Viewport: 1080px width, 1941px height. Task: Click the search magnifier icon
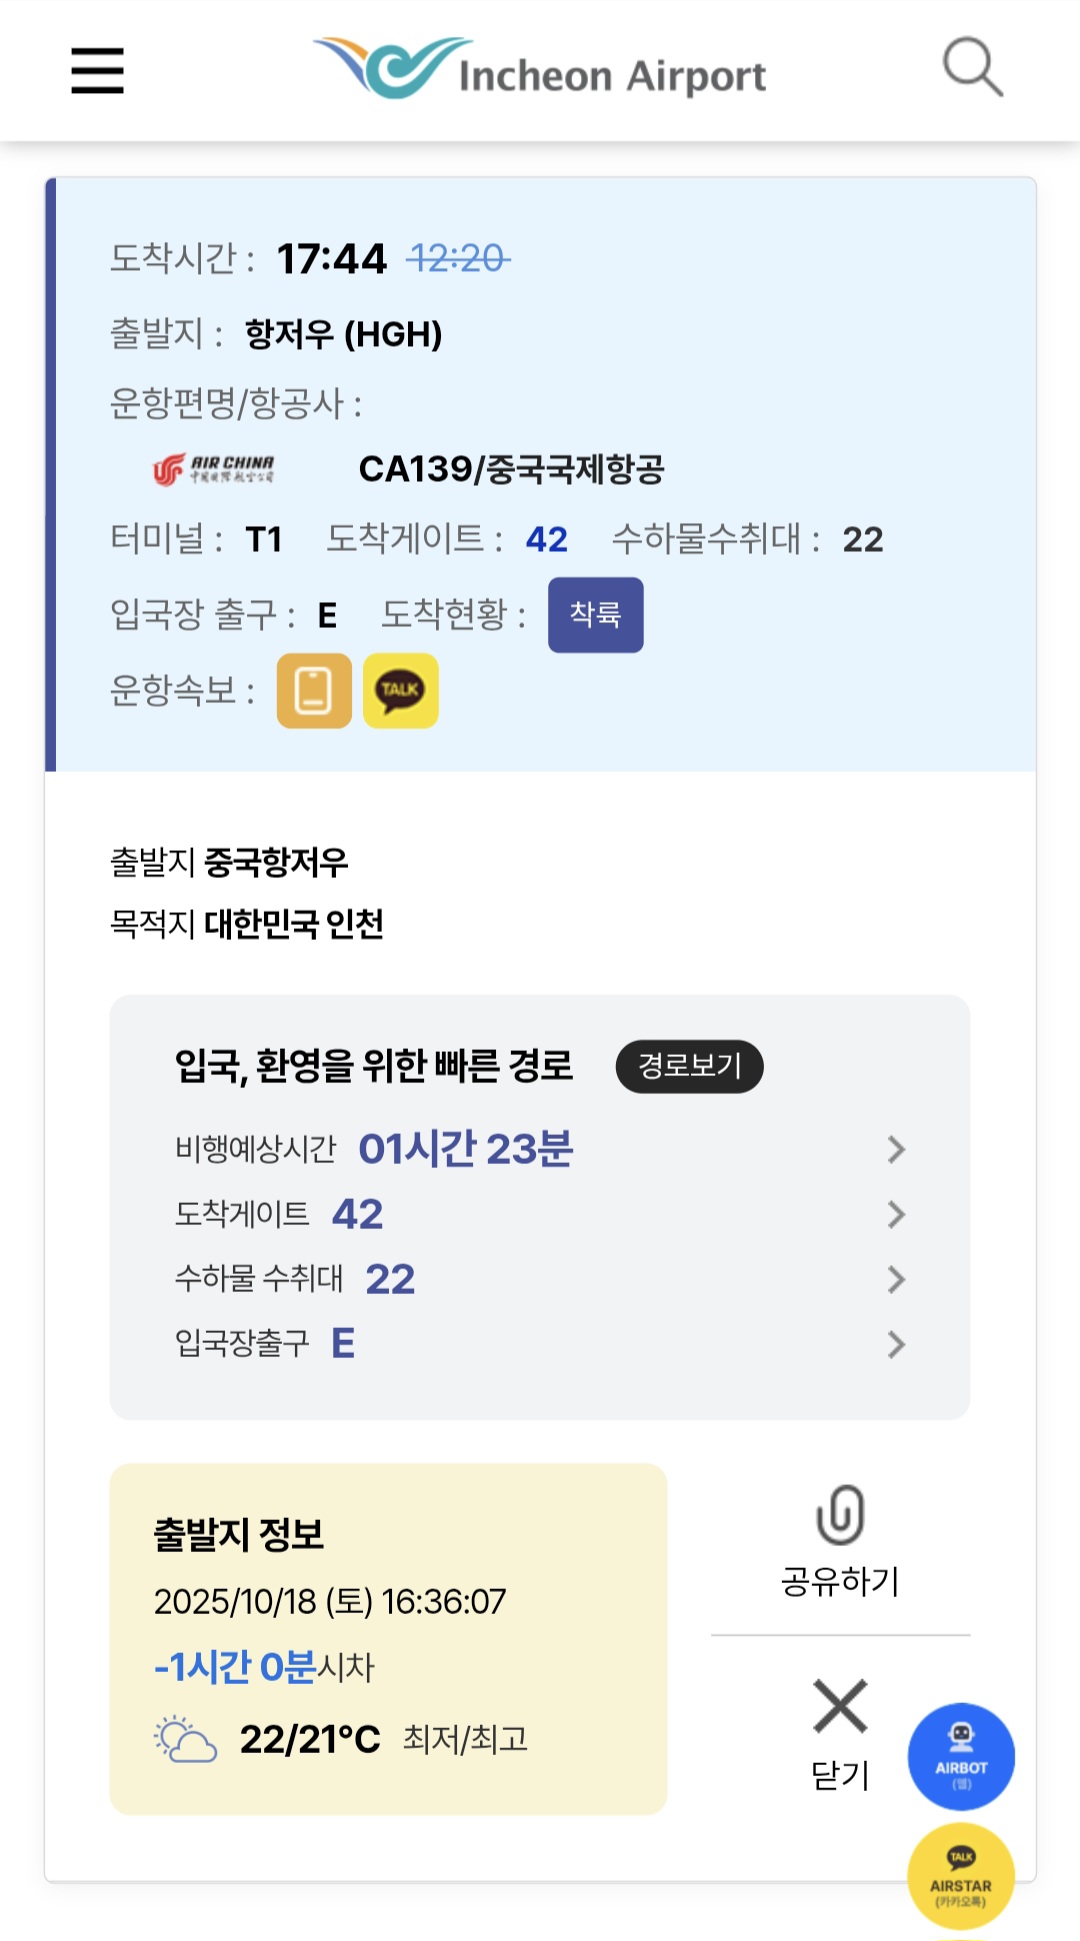(972, 67)
